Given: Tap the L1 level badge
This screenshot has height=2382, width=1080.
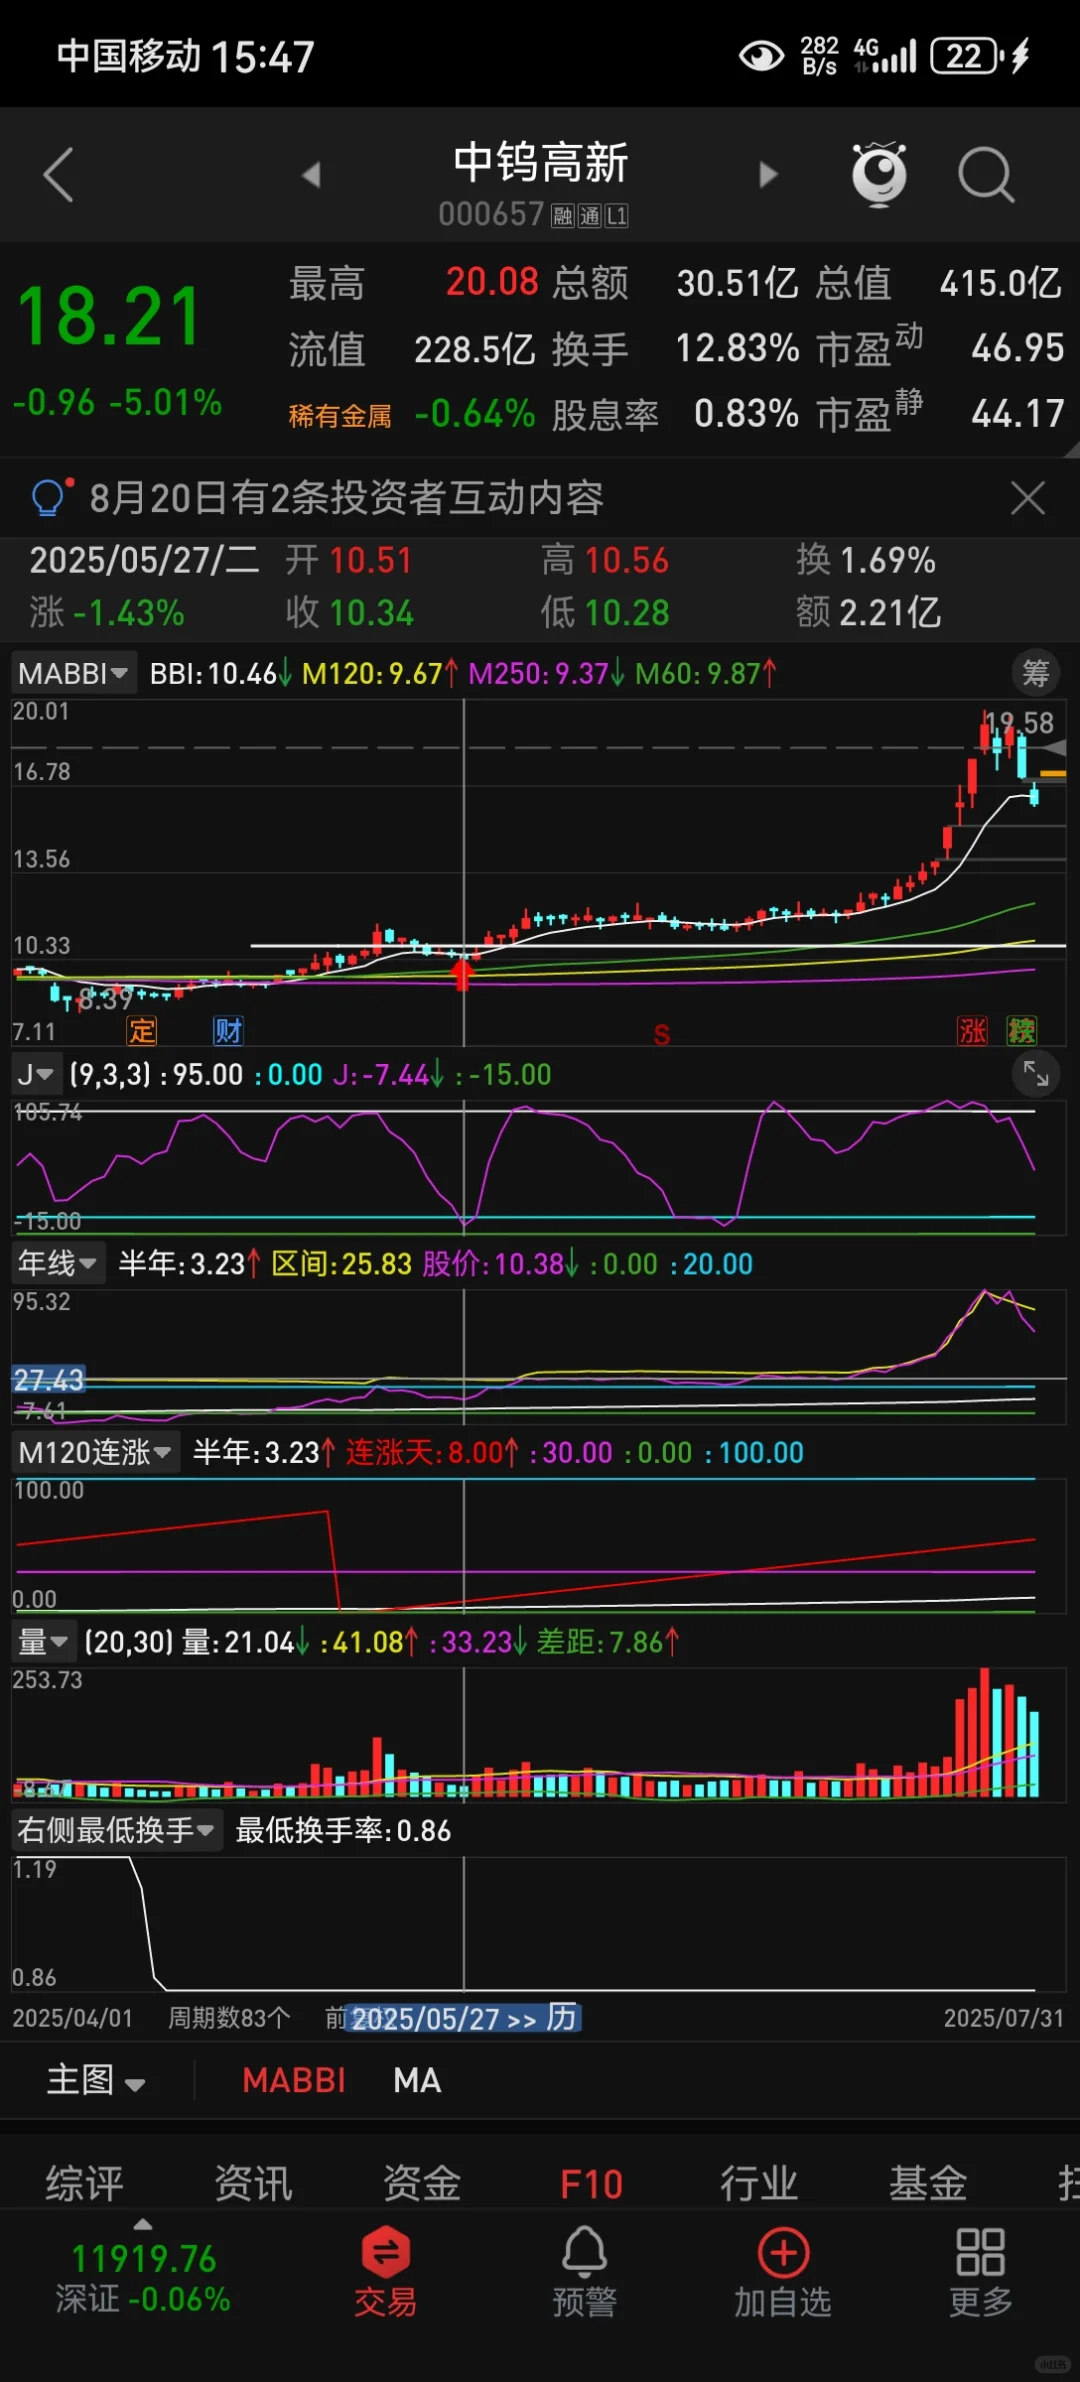Looking at the screenshot, I should (x=617, y=215).
